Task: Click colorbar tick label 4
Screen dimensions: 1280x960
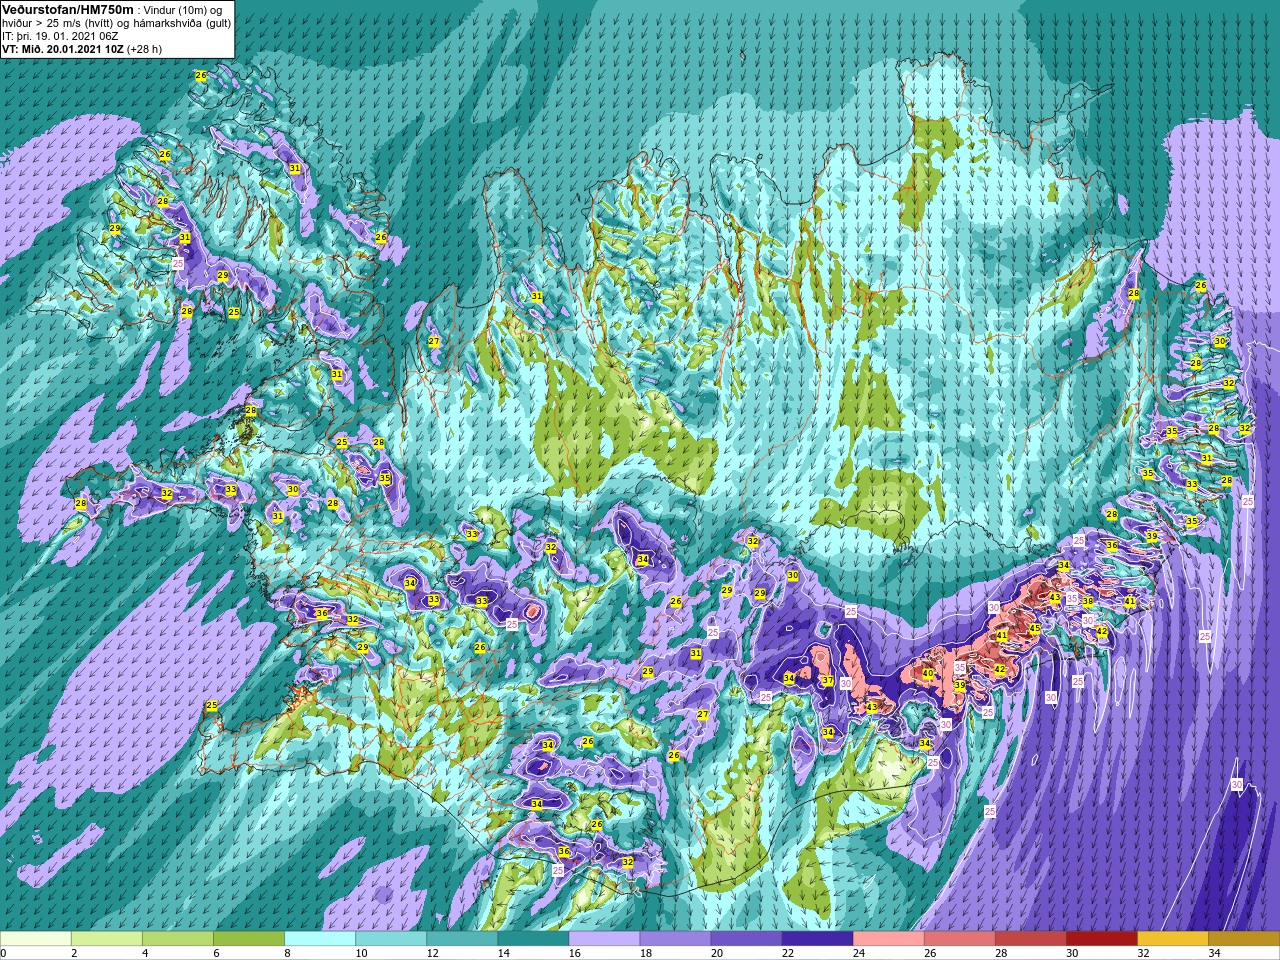Action: tap(145, 953)
